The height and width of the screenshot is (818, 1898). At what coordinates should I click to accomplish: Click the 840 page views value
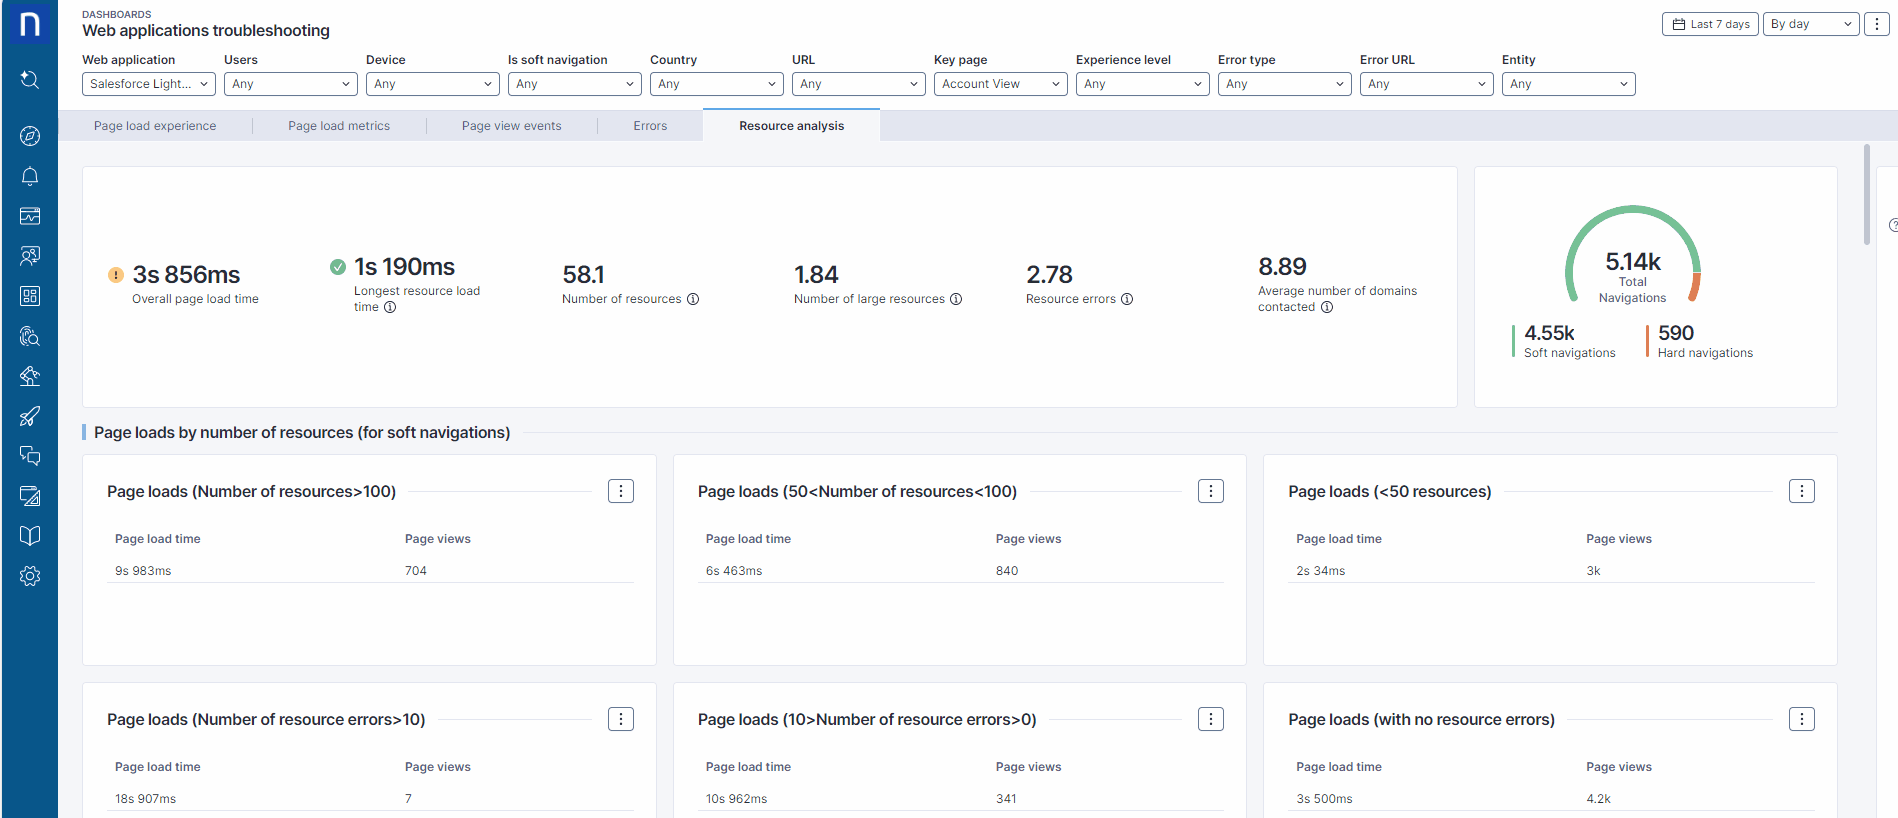coord(1007,571)
